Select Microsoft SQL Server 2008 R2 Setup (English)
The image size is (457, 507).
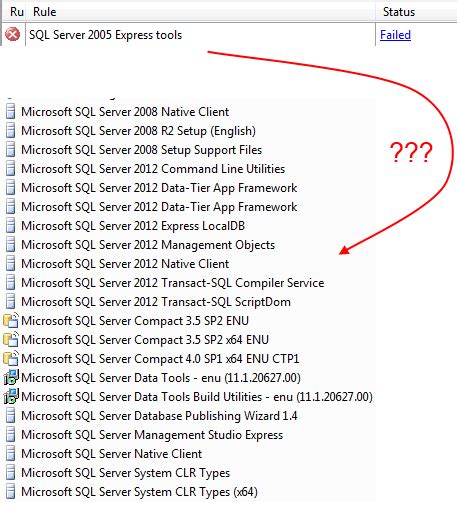[x=138, y=130]
